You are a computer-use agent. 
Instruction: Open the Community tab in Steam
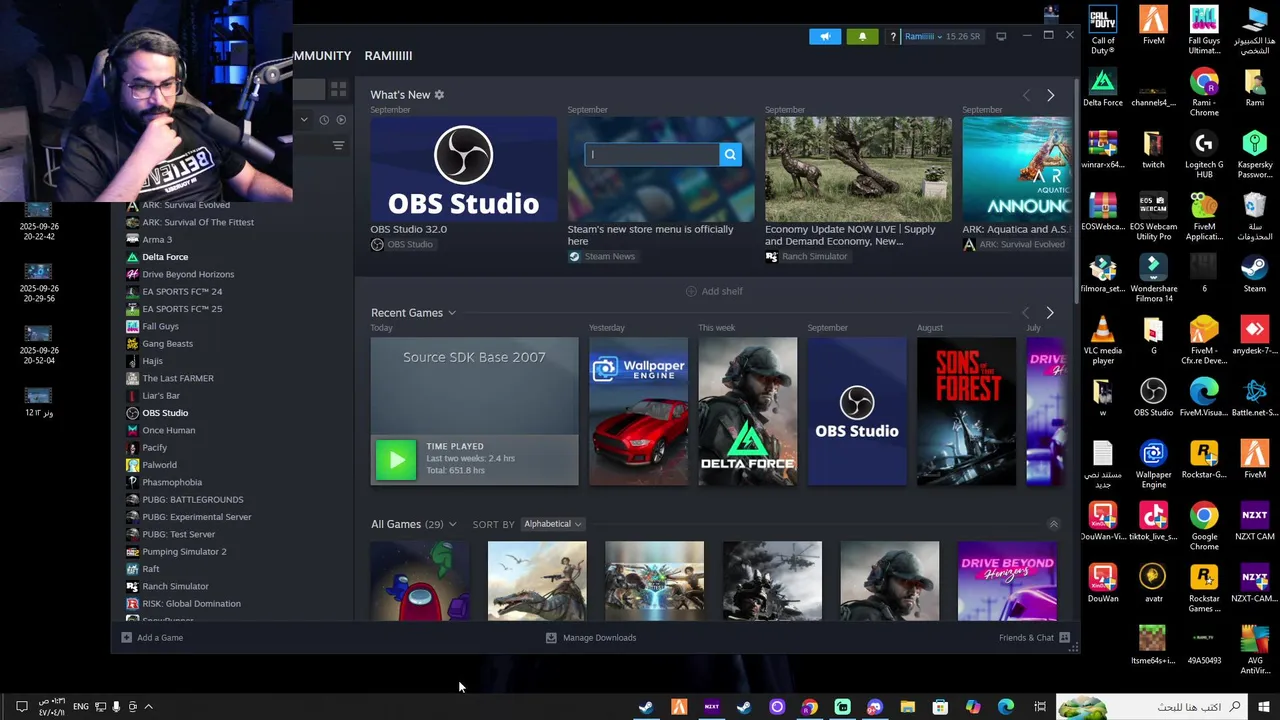[322, 56]
